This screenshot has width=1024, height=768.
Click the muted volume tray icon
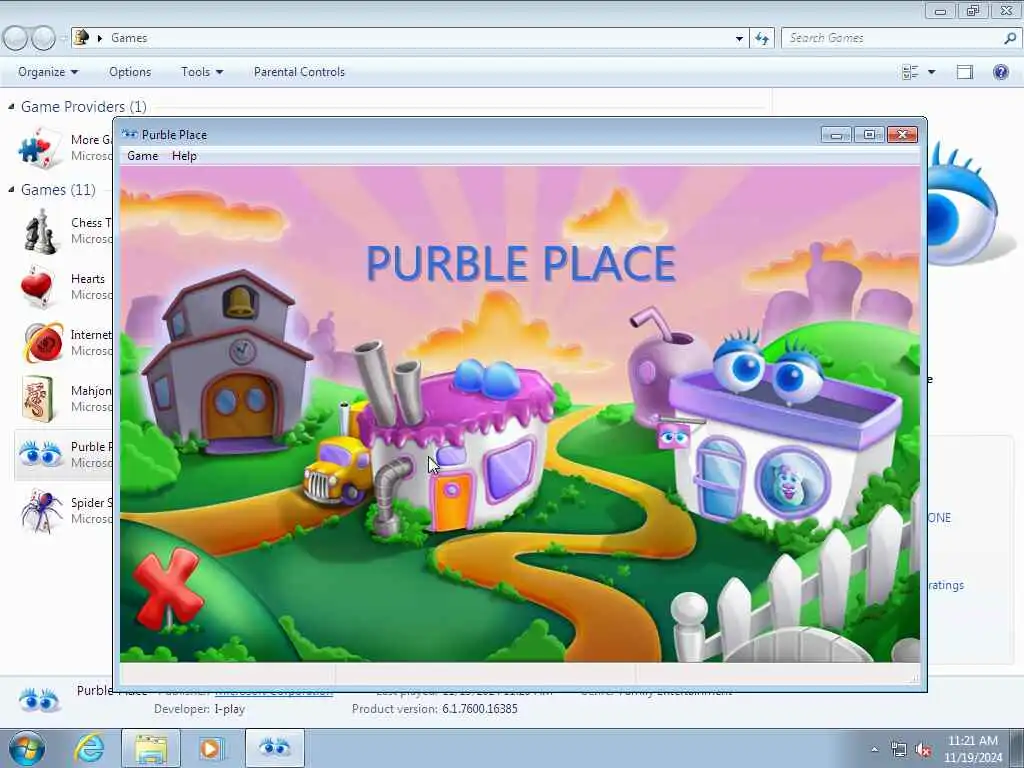pyautogui.click(x=923, y=749)
